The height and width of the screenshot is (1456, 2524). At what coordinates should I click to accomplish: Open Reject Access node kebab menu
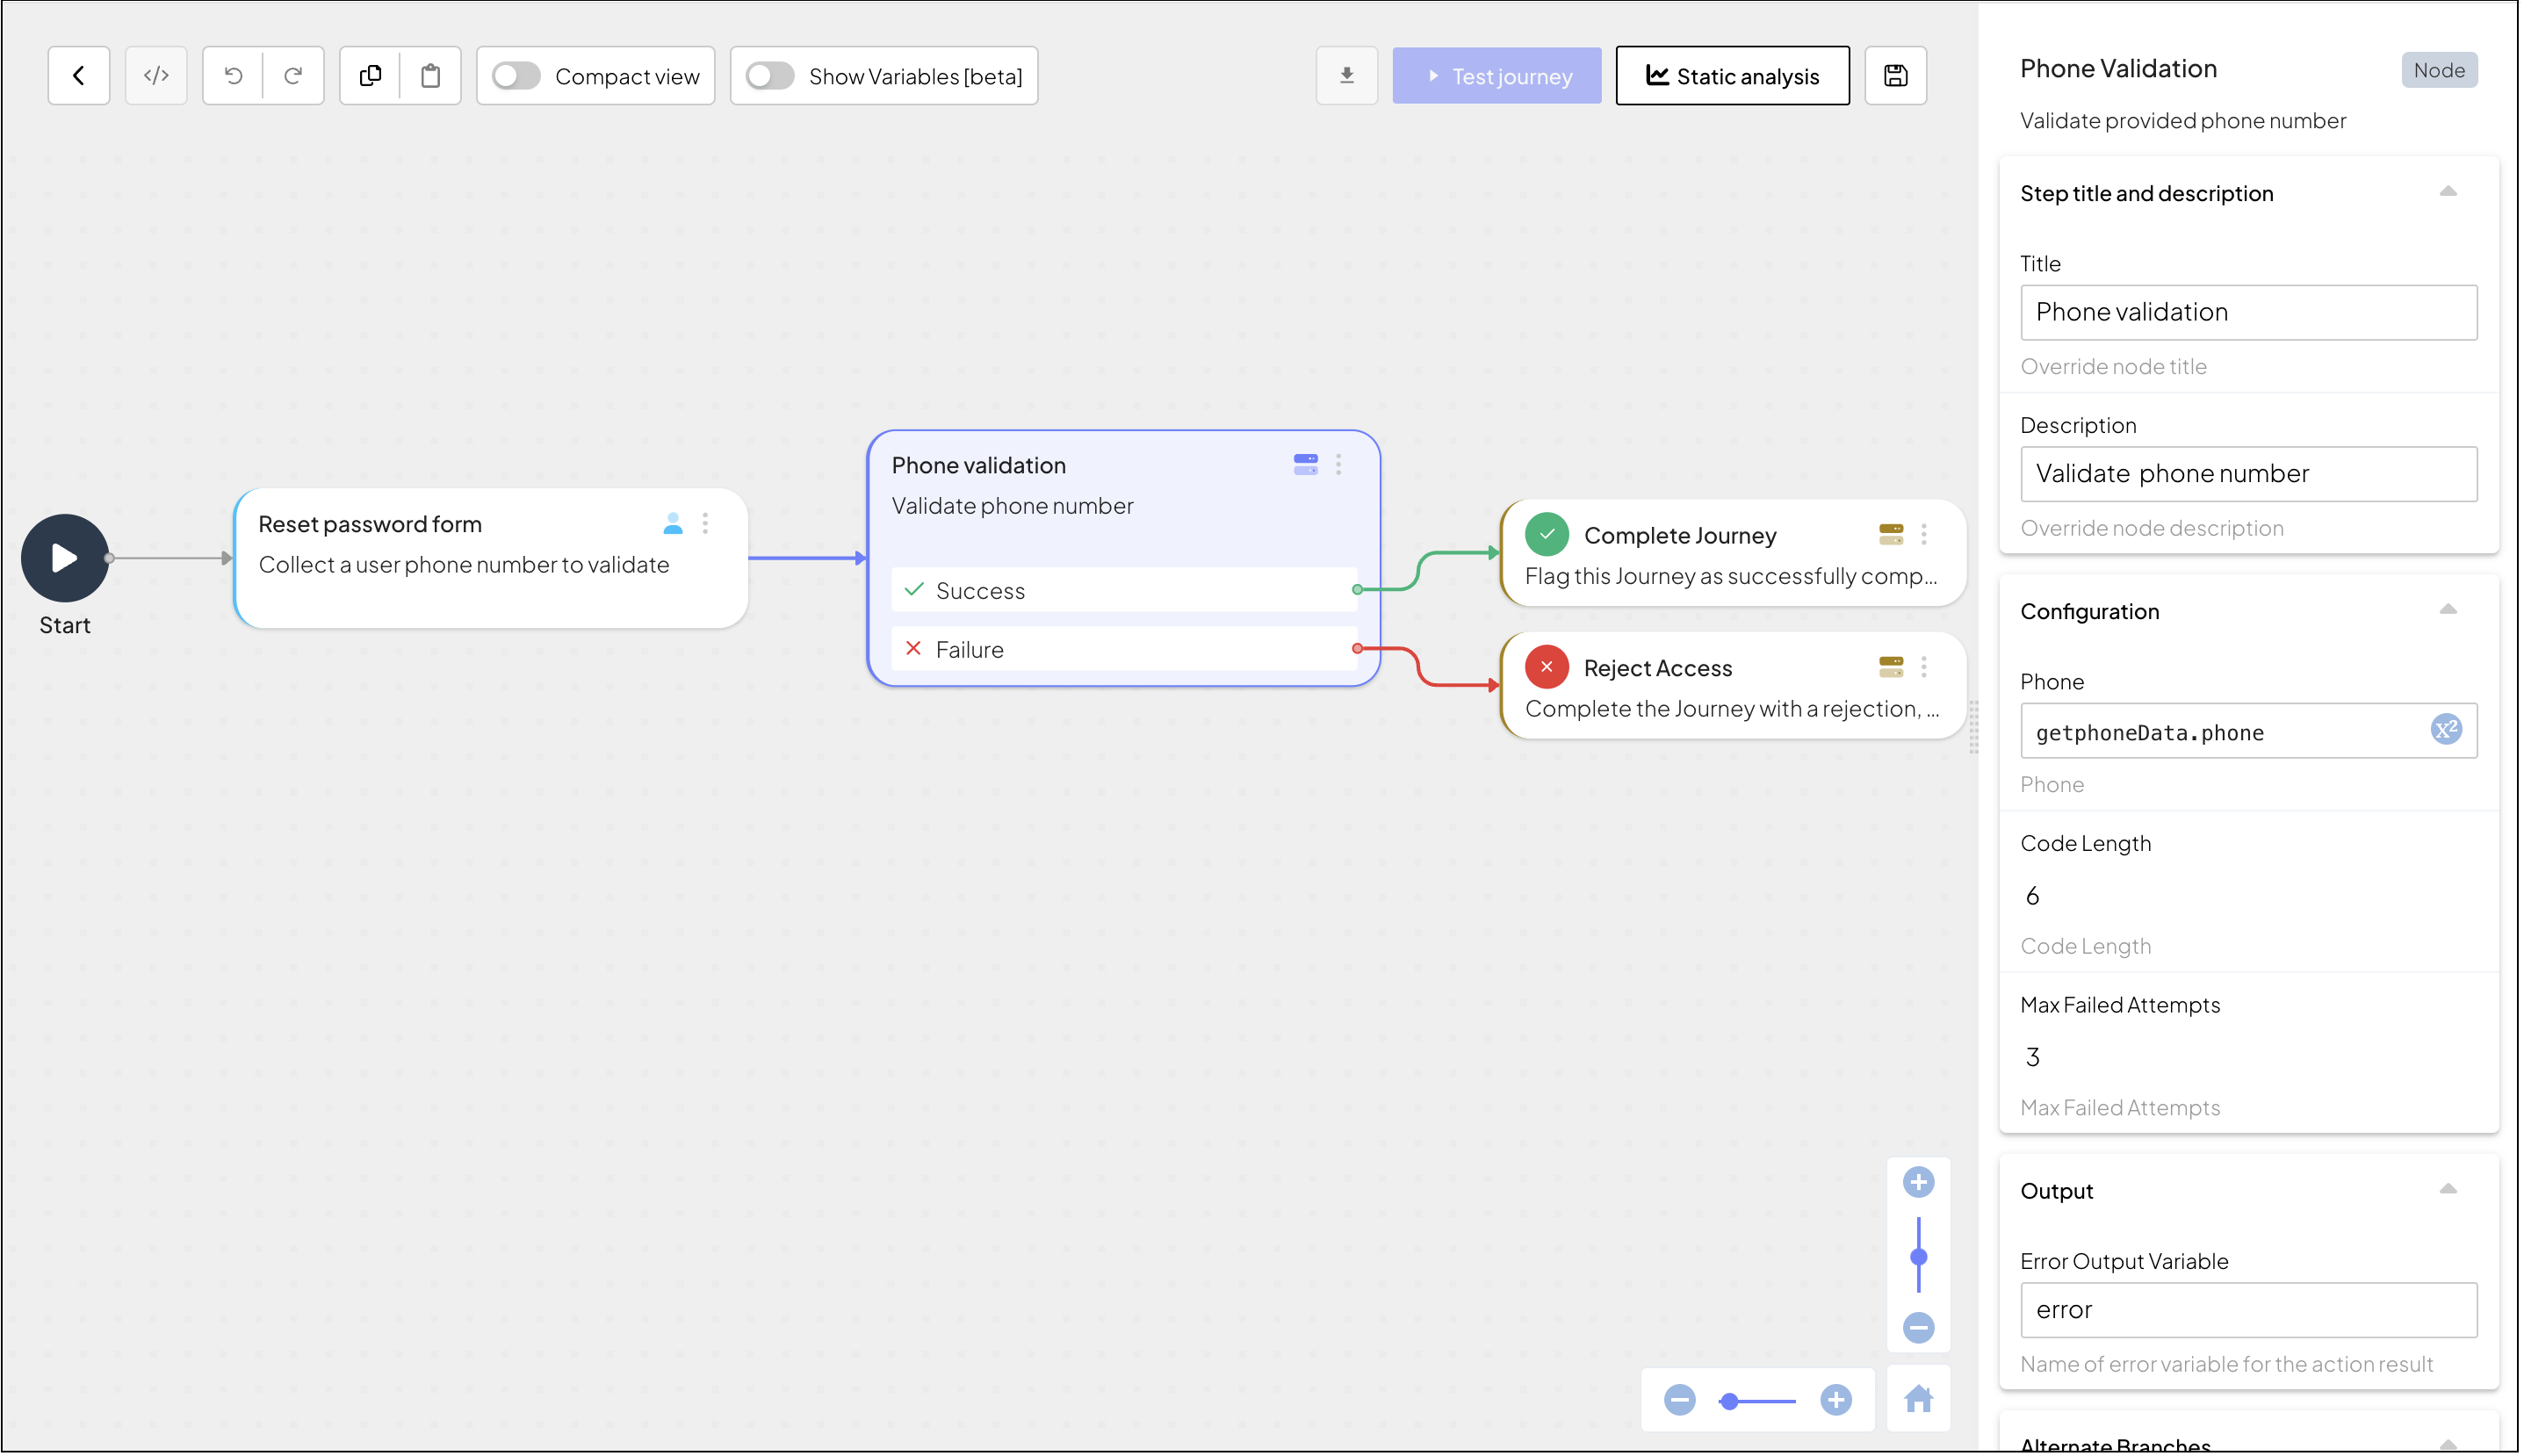click(1923, 667)
